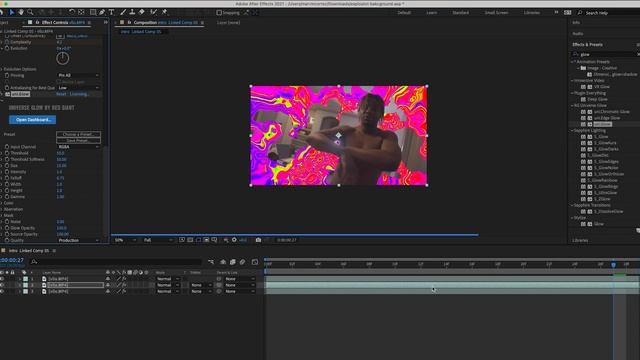Screen dimensions: 640x360
Task: Toggle the Complexity stopwatch
Action: [x=7, y=42]
